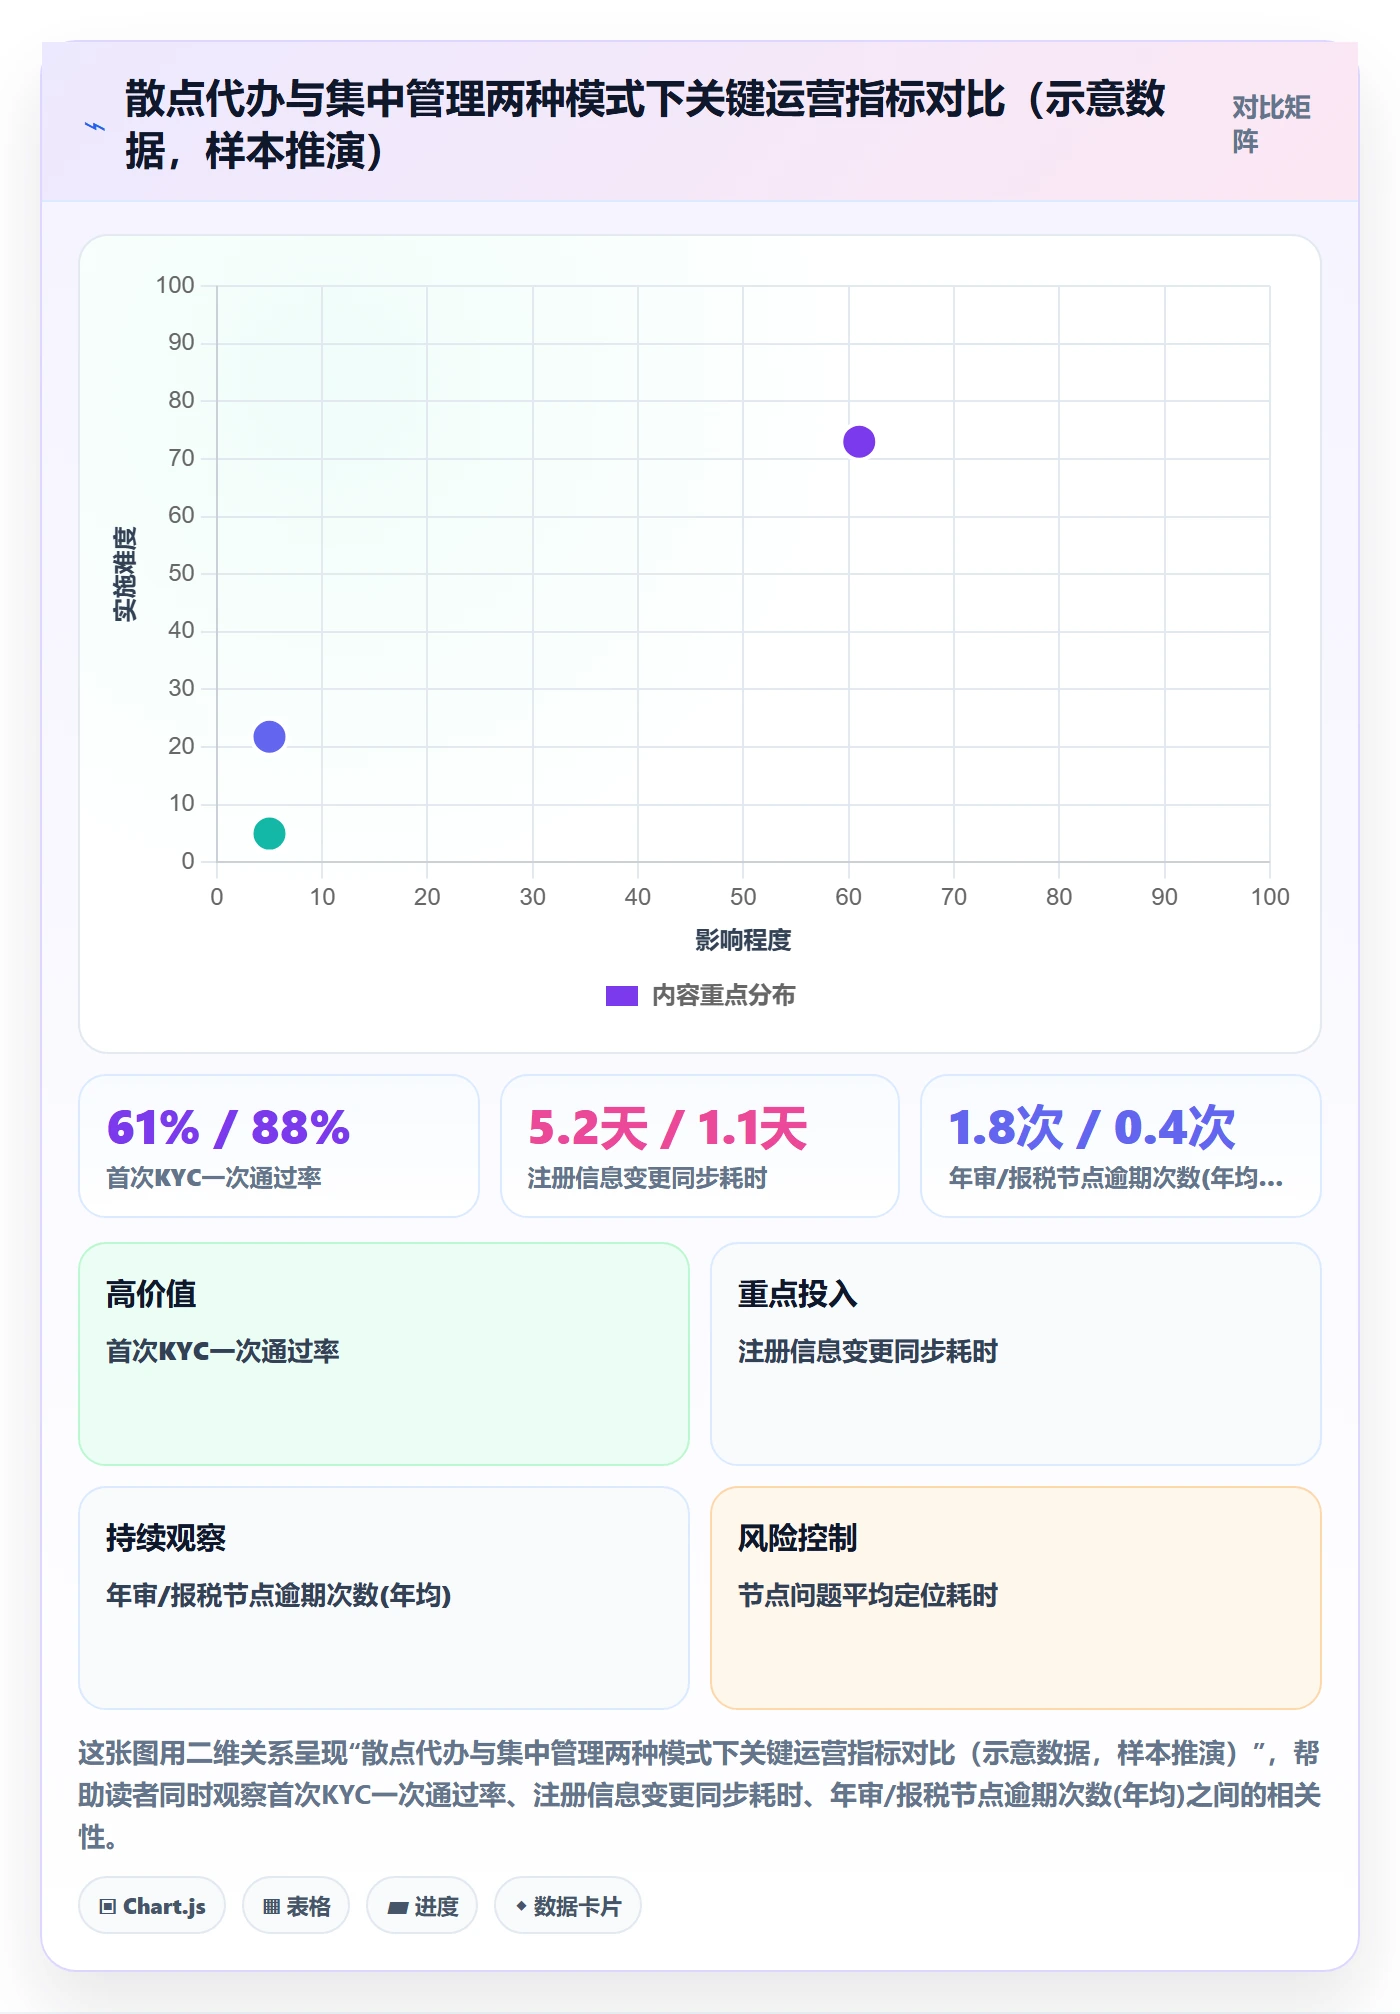Toggle the 内容重点分布 legend label
Image resolution: width=1400 pixels, height=2014 pixels.
(724, 996)
